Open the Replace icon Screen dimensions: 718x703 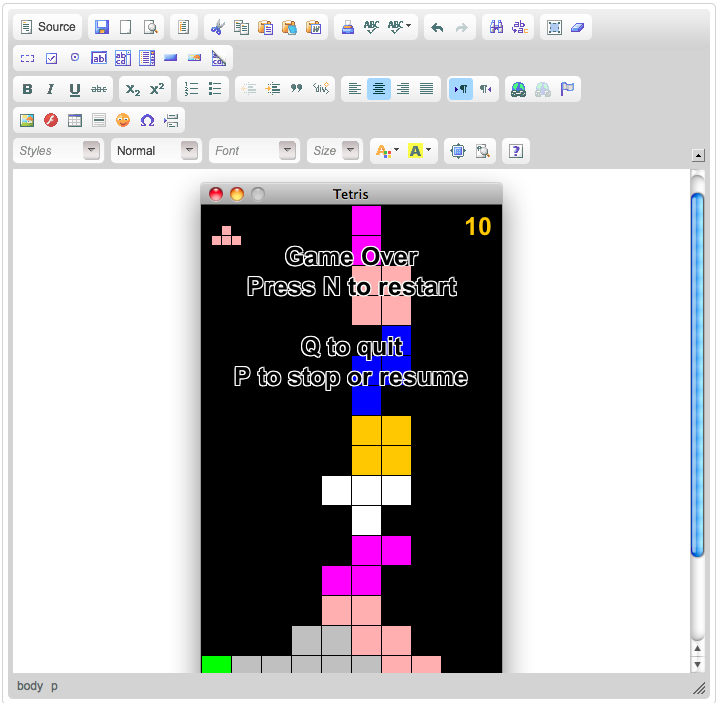(x=520, y=27)
